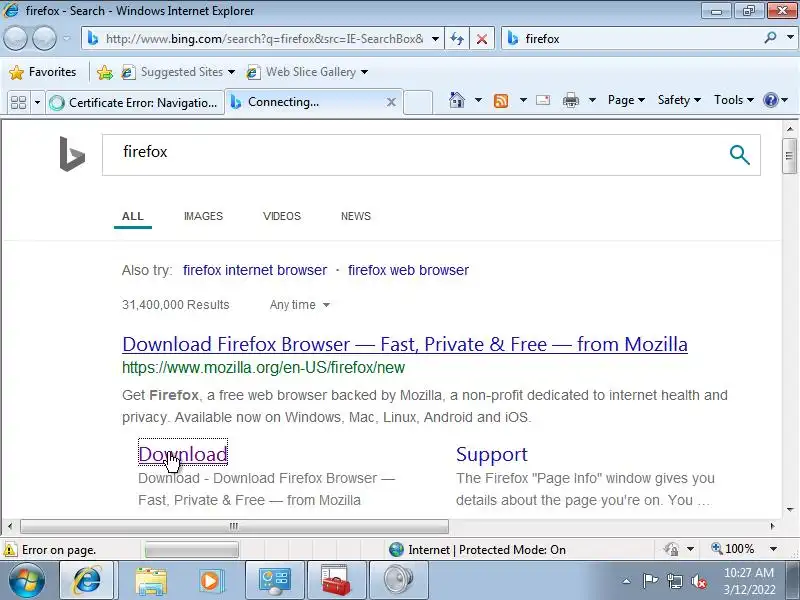Expand the Print dropdown arrow

(592, 100)
